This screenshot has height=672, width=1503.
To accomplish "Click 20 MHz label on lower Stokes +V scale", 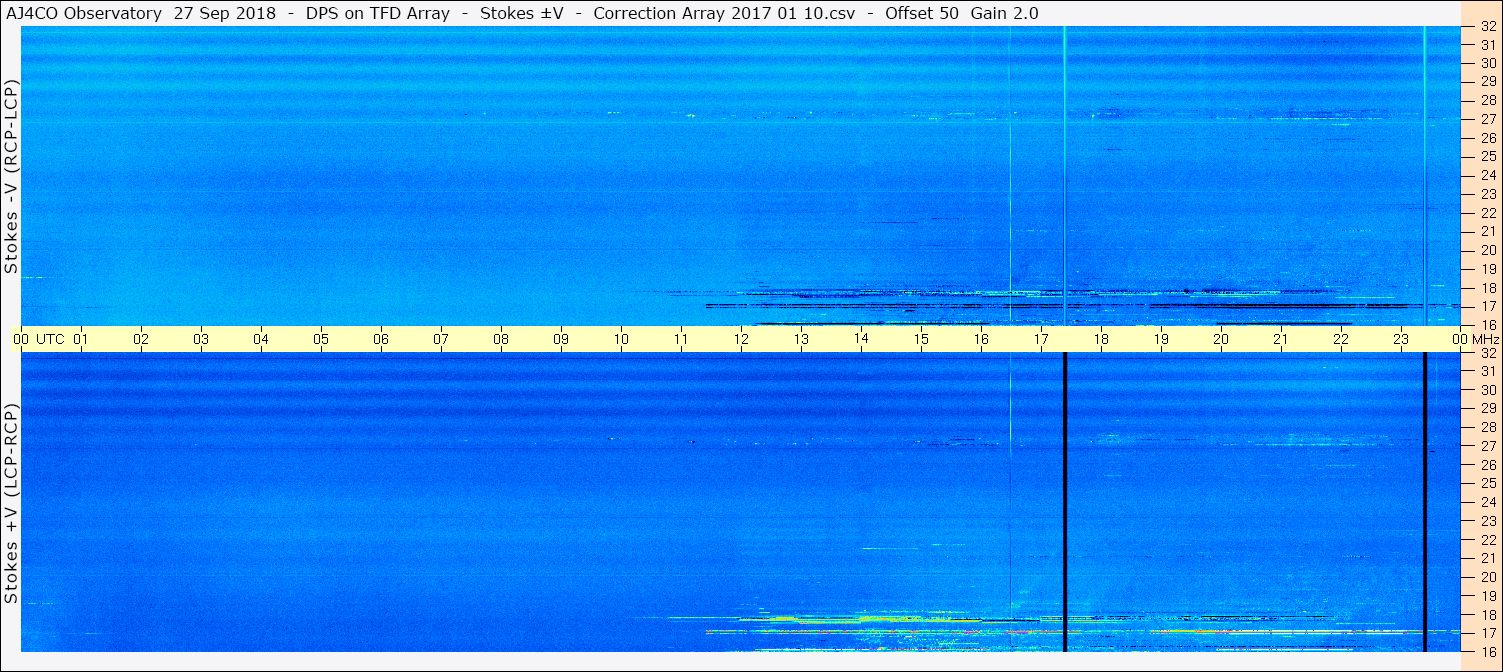I will tap(1487, 577).
